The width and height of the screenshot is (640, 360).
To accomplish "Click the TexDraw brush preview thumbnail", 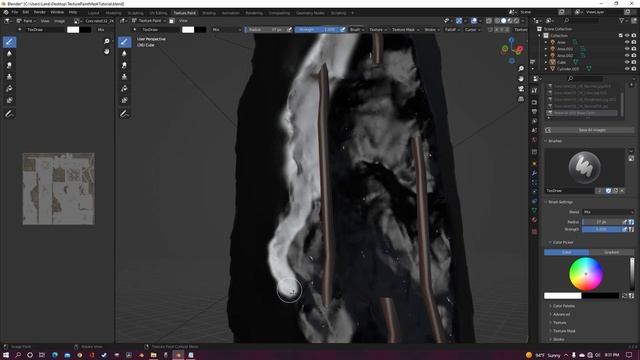I will pos(584,167).
